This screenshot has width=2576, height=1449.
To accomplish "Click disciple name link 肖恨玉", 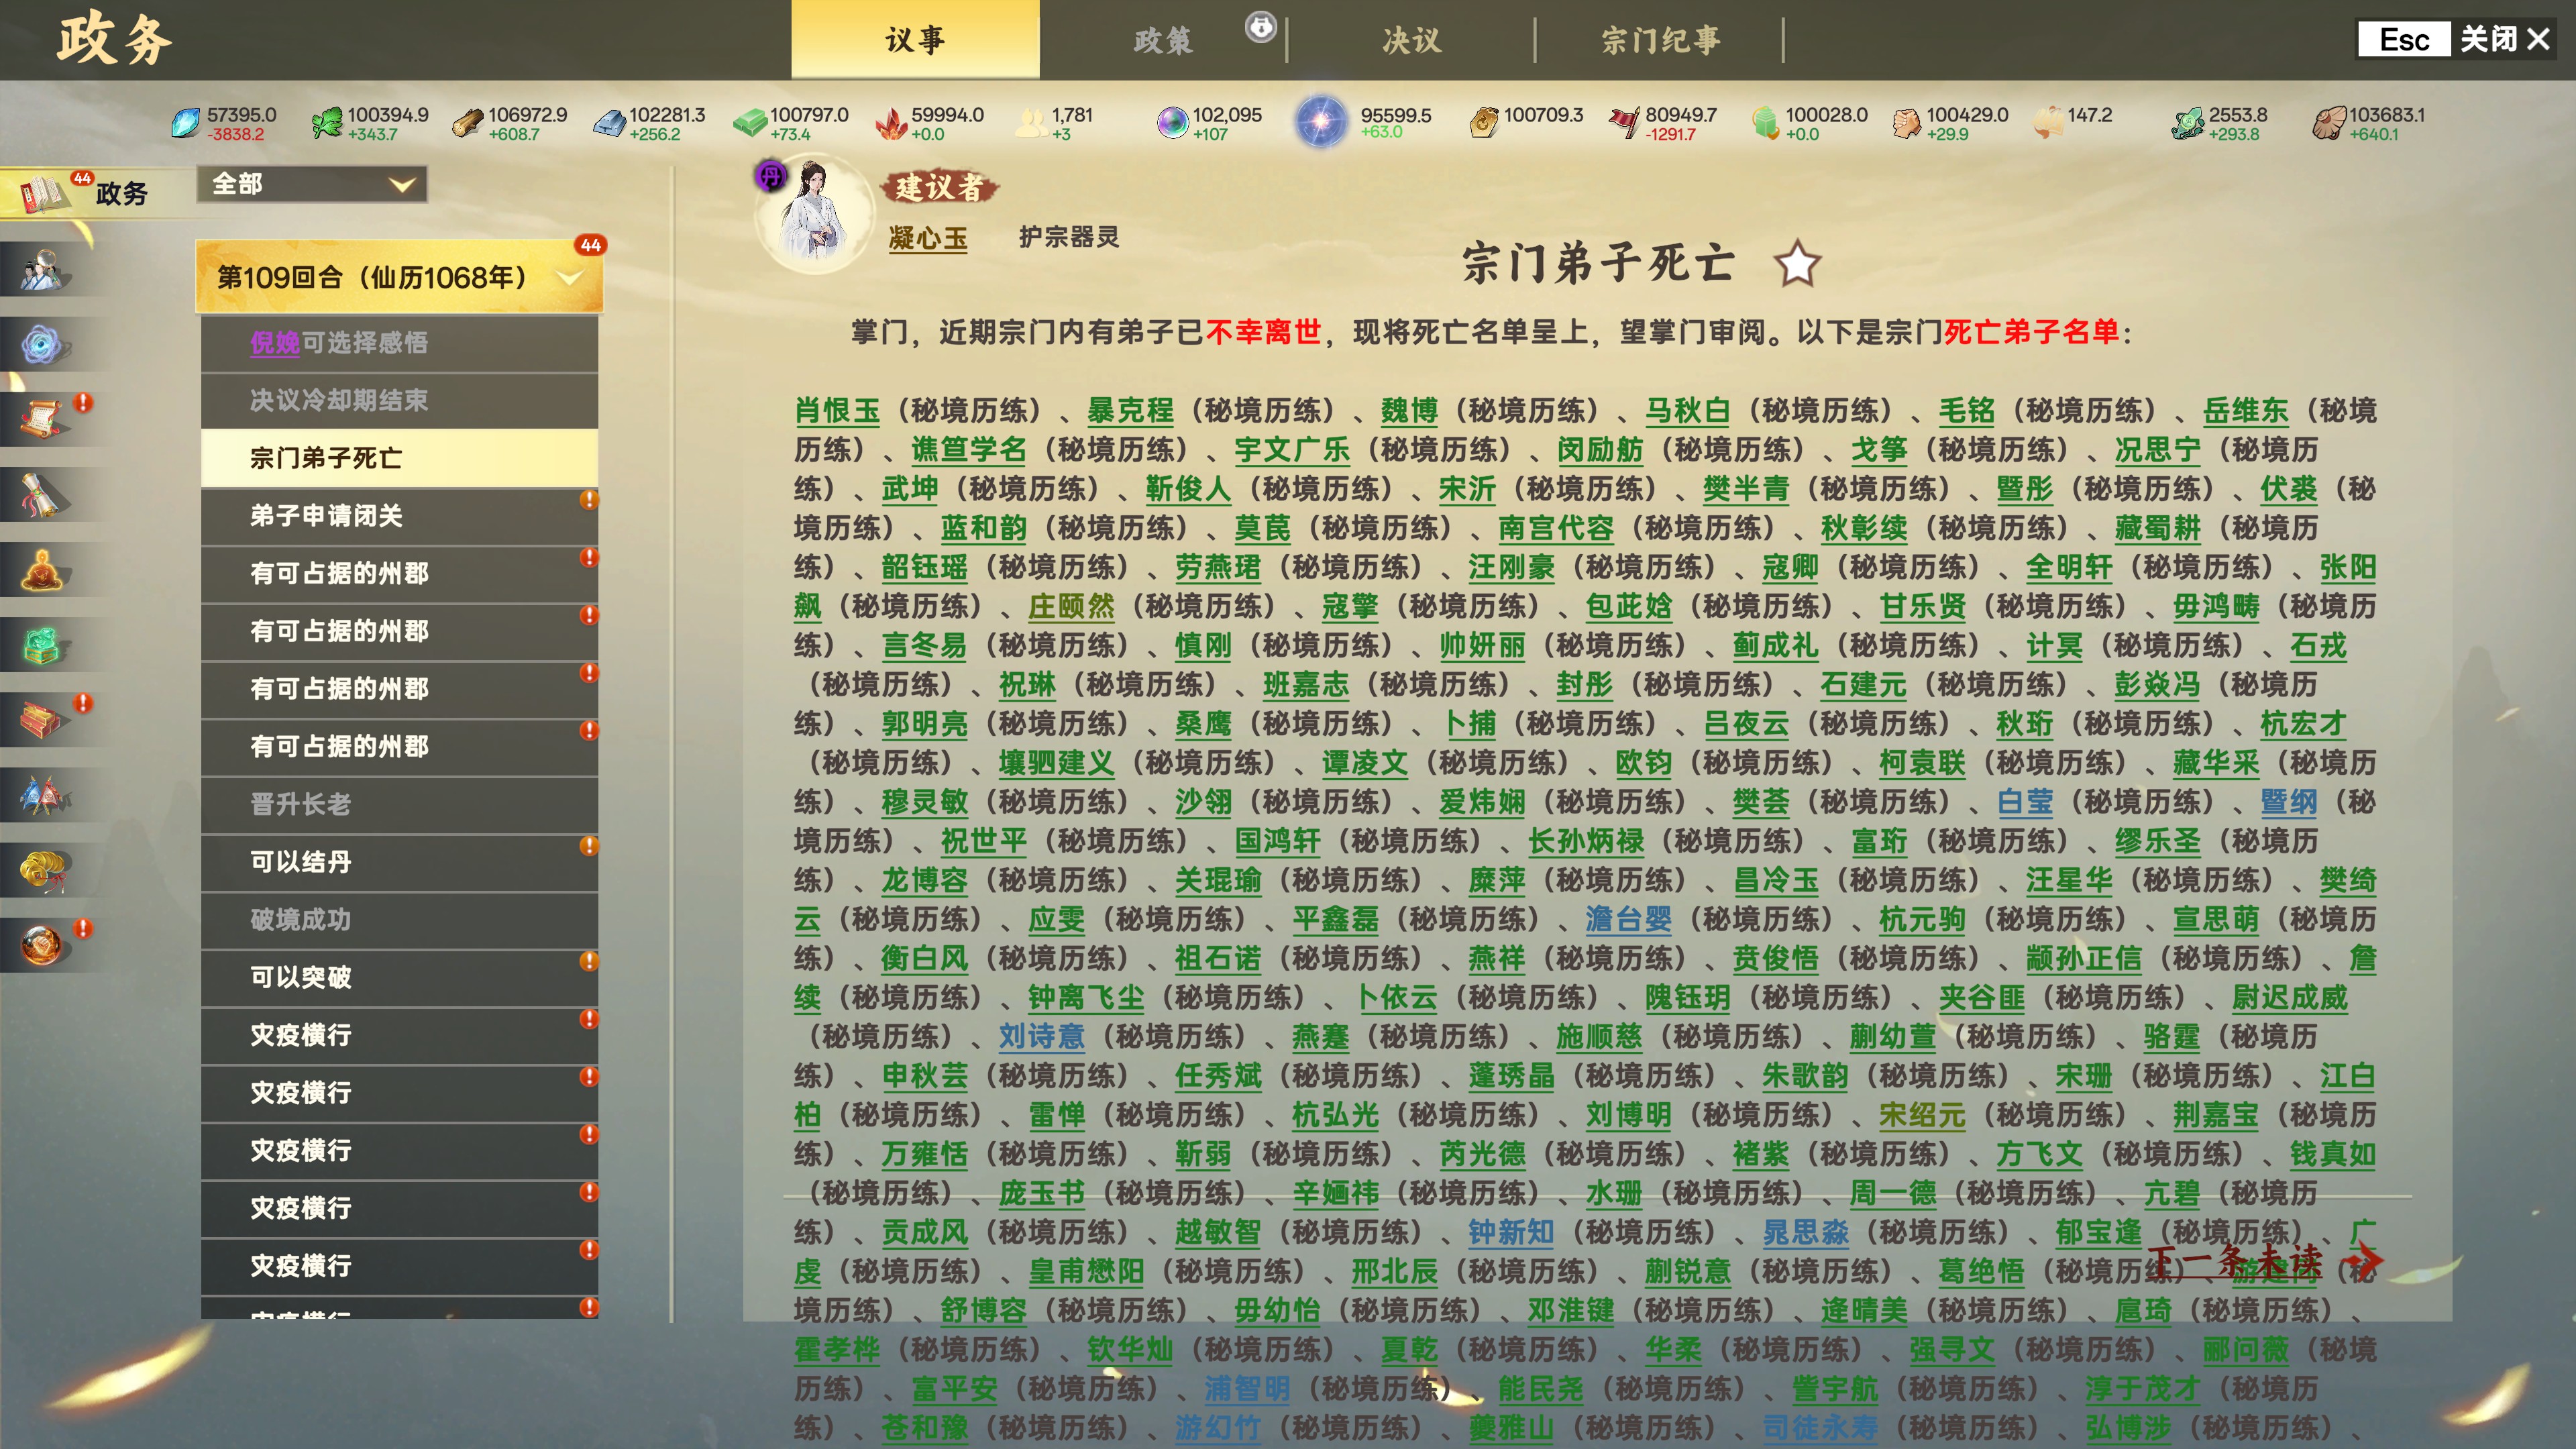I will (837, 410).
